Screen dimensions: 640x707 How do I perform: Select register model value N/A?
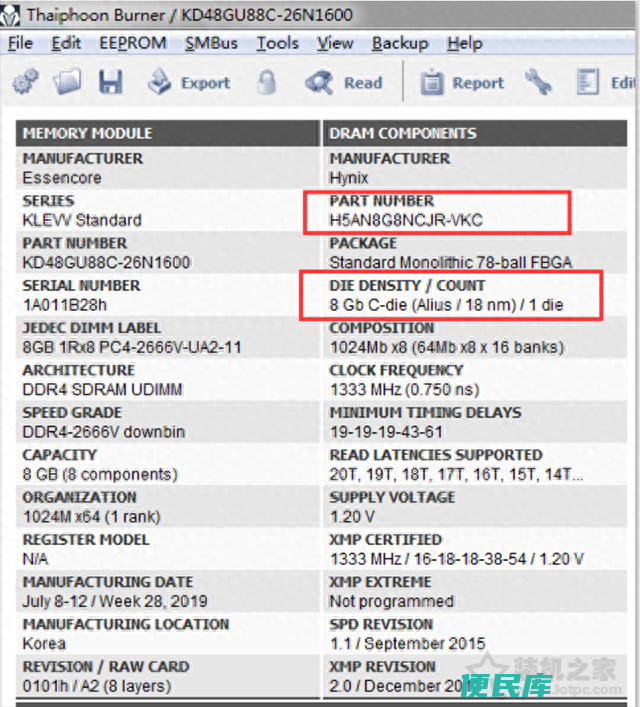click(35, 559)
